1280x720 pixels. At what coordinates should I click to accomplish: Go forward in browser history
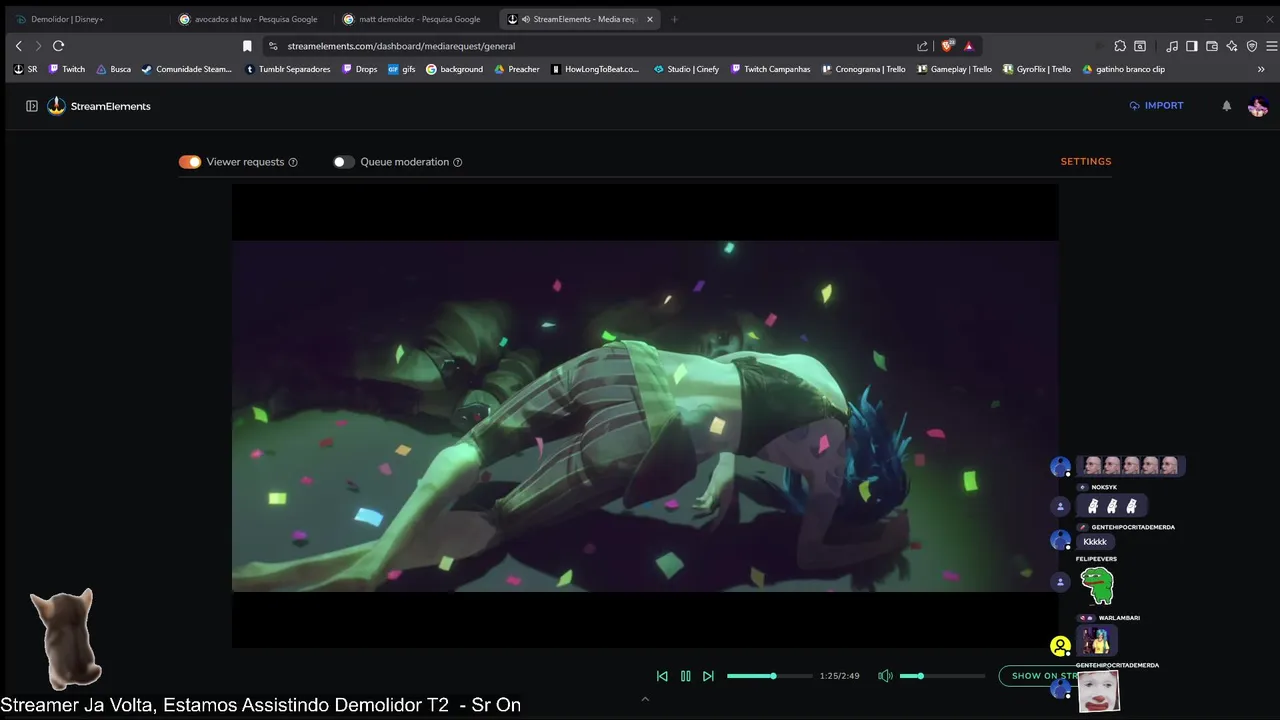pos(38,46)
